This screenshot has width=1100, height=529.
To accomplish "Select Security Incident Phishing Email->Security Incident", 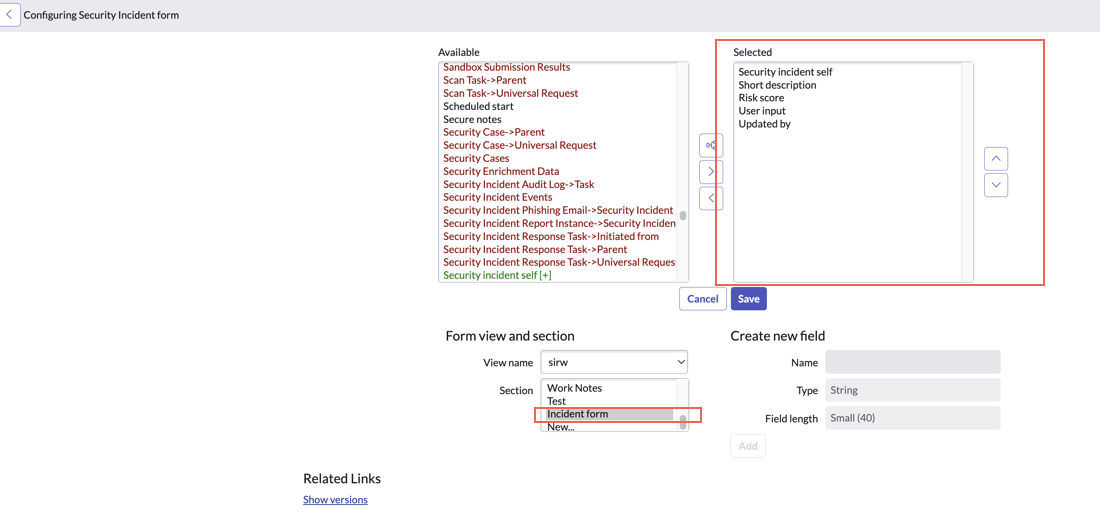I will (558, 210).
